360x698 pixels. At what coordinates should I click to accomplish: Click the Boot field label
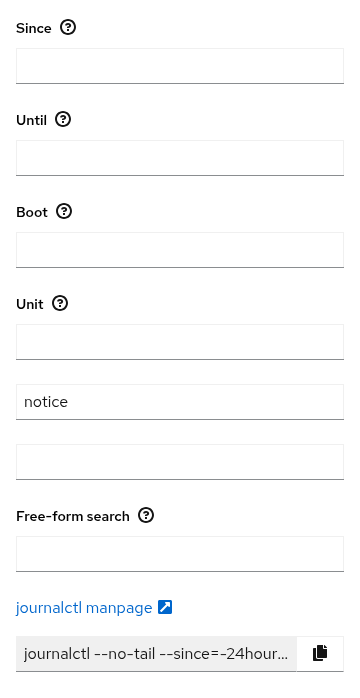click(32, 212)
